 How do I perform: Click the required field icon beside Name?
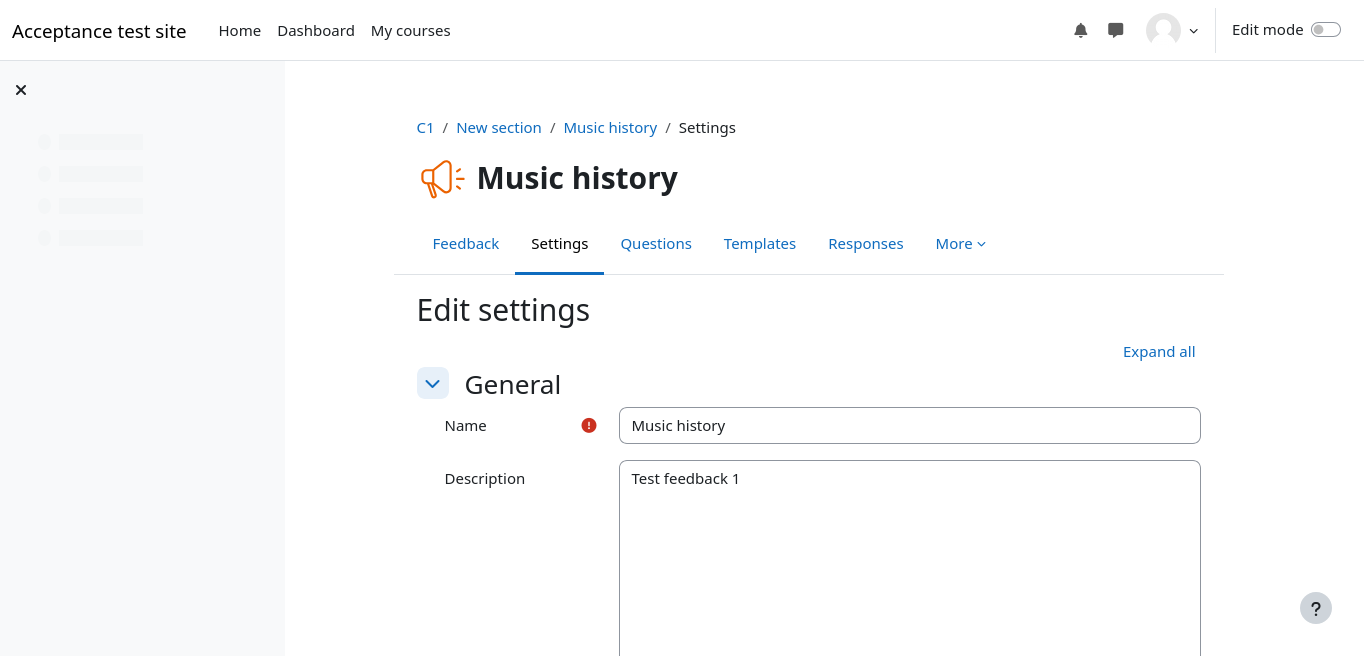(x=589, y=425)
